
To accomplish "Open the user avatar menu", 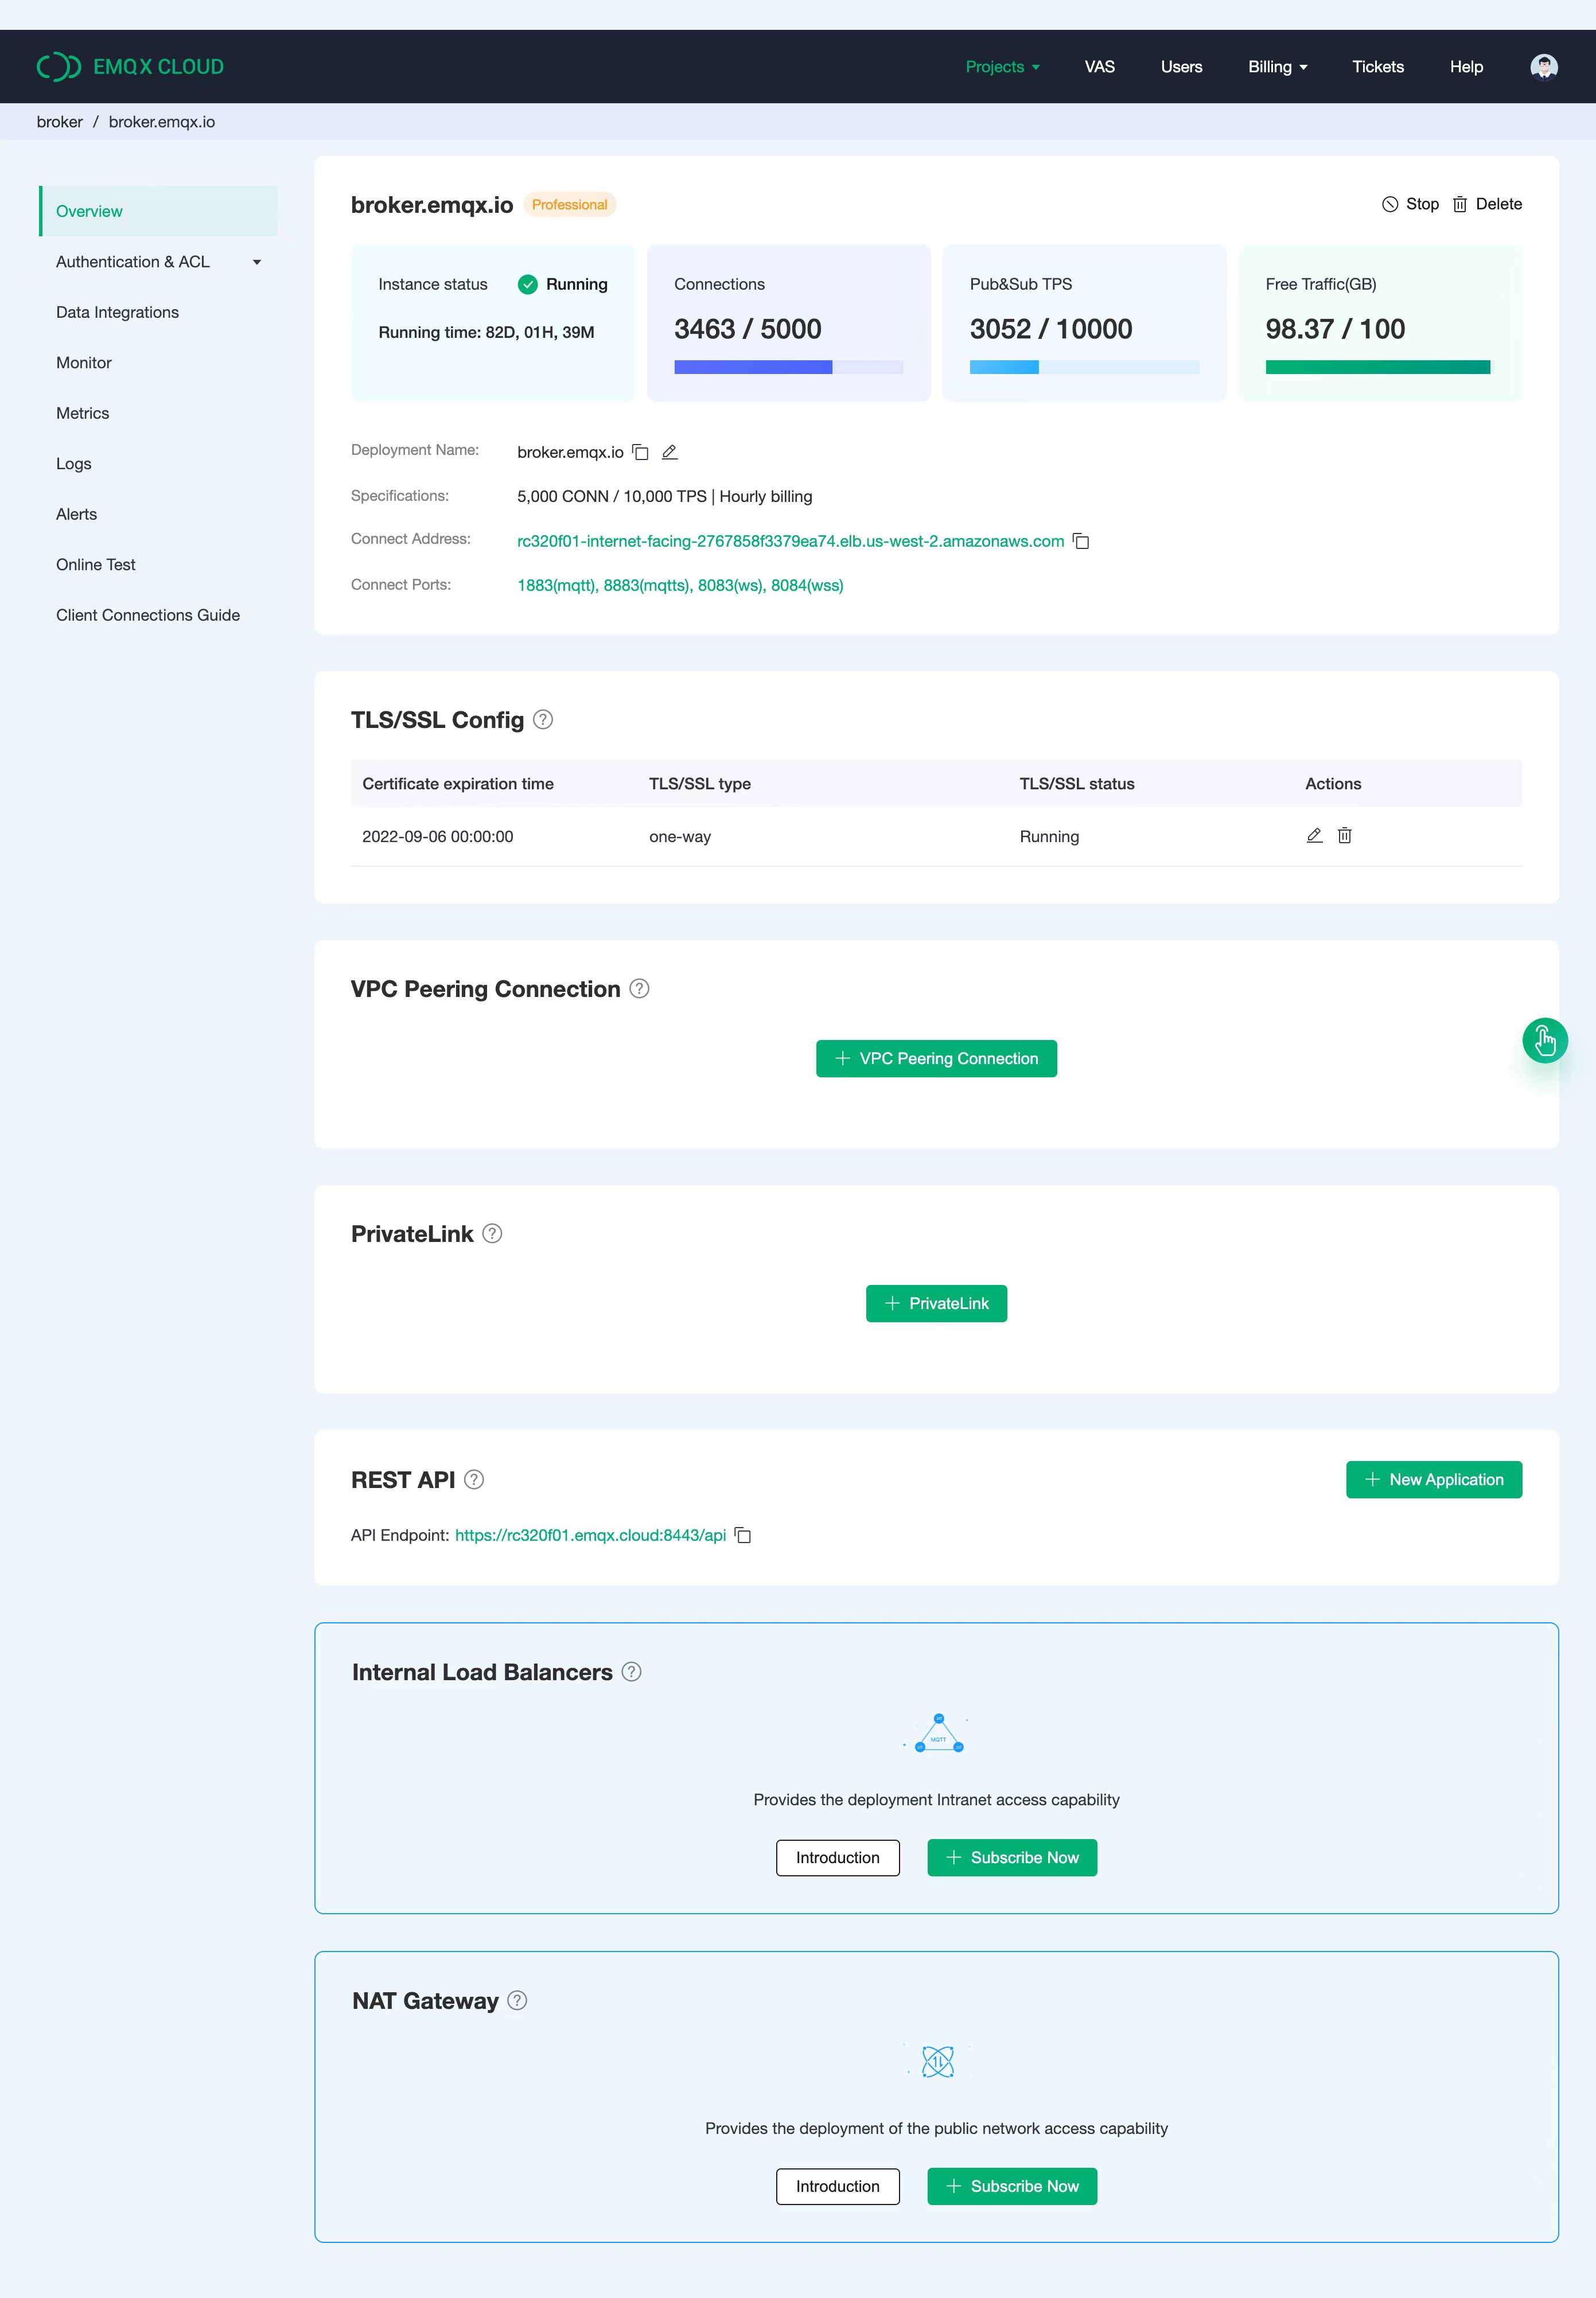I will click(1544, 66).
